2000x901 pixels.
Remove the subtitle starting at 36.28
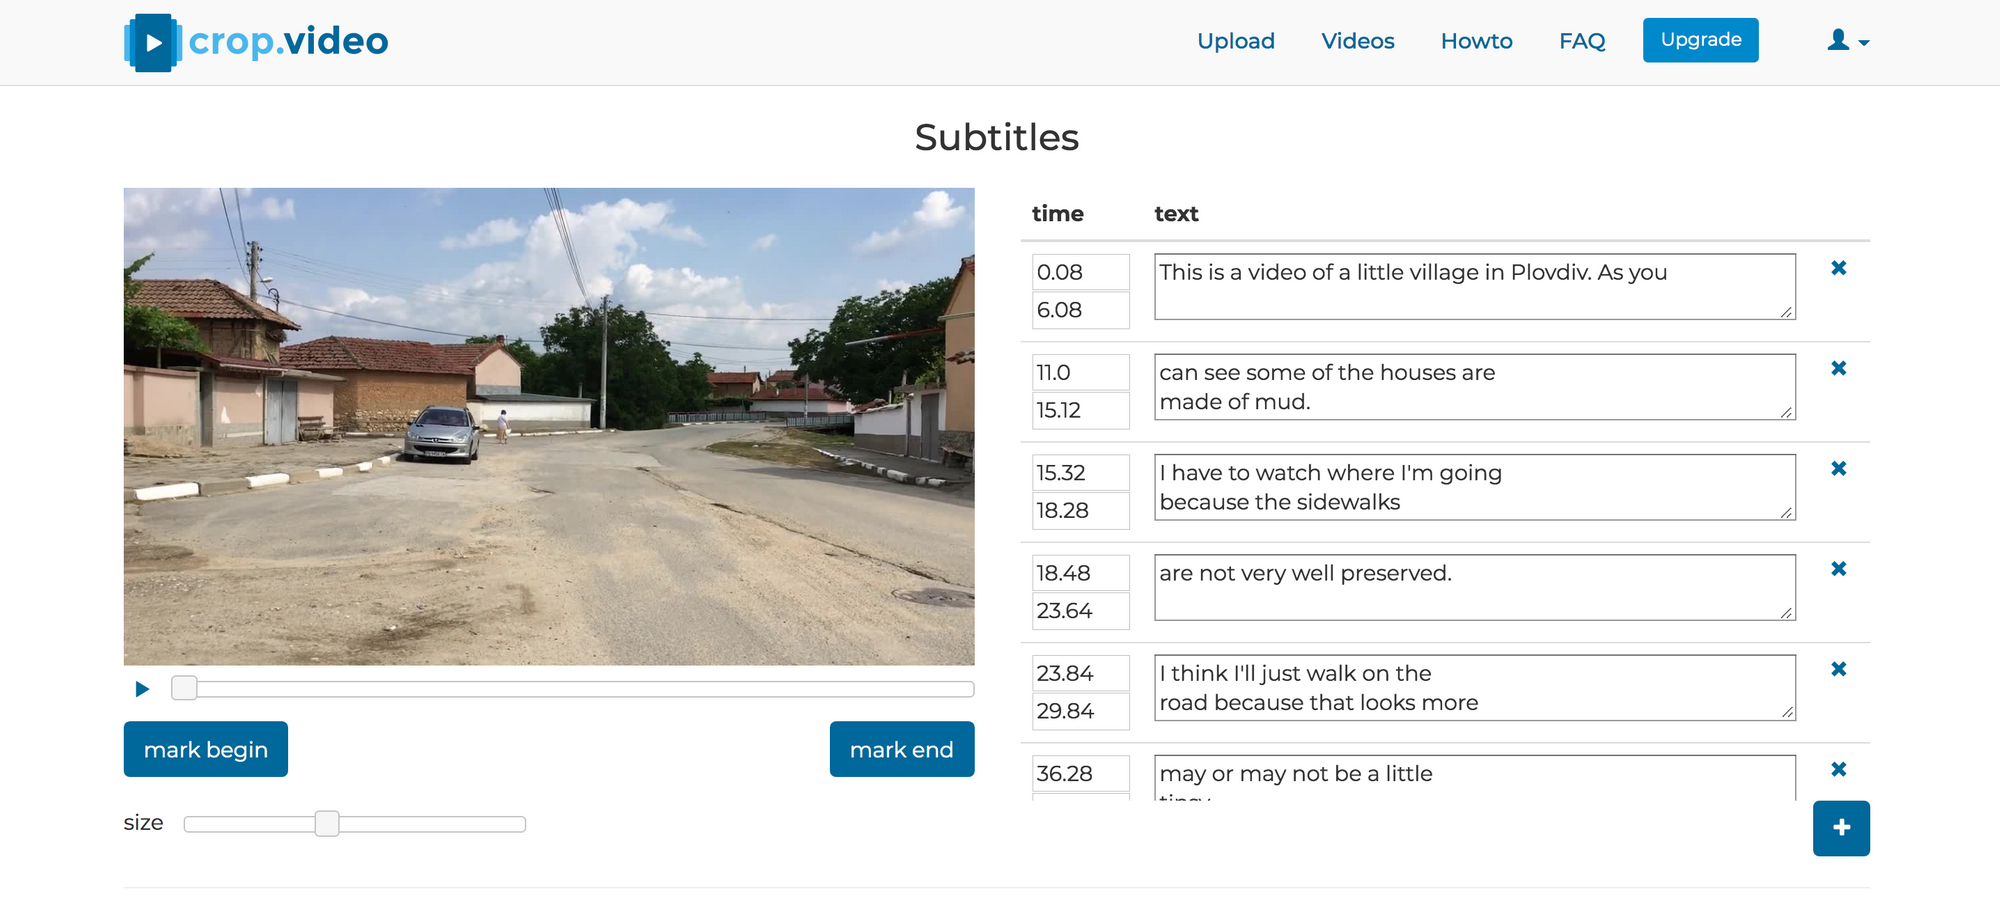[x=1838, y=769]
